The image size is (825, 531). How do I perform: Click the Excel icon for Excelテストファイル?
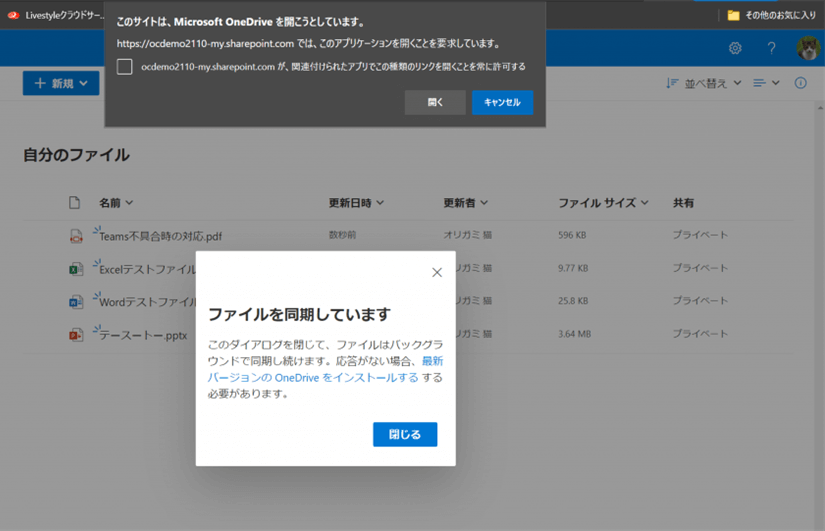coord(76,269)
